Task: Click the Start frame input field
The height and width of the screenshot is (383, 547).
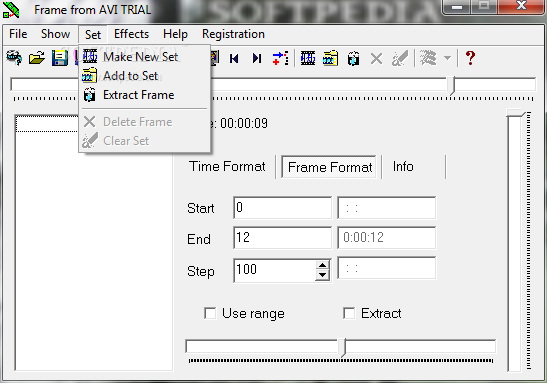Action: pos(283,208)
